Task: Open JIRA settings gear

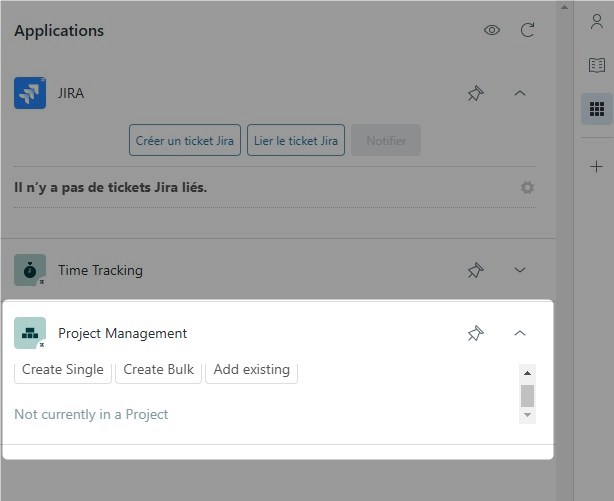Action: pos(527,188)
